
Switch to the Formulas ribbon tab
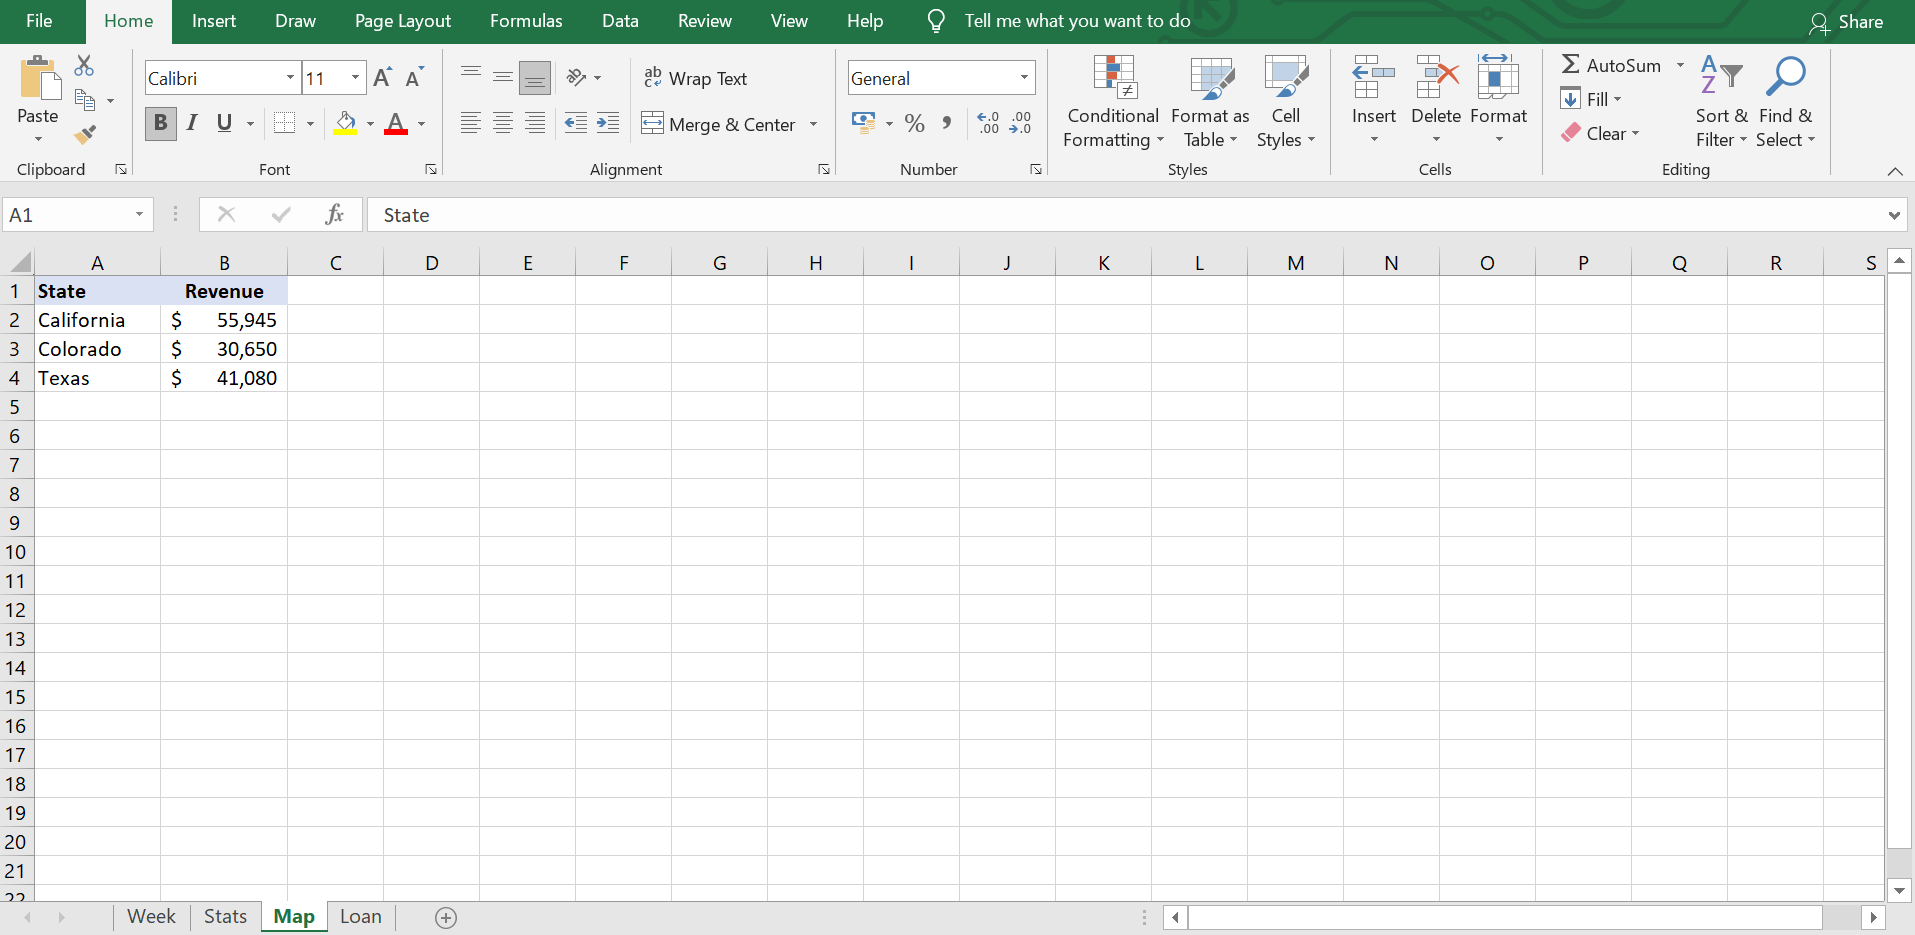pos(526,20)
